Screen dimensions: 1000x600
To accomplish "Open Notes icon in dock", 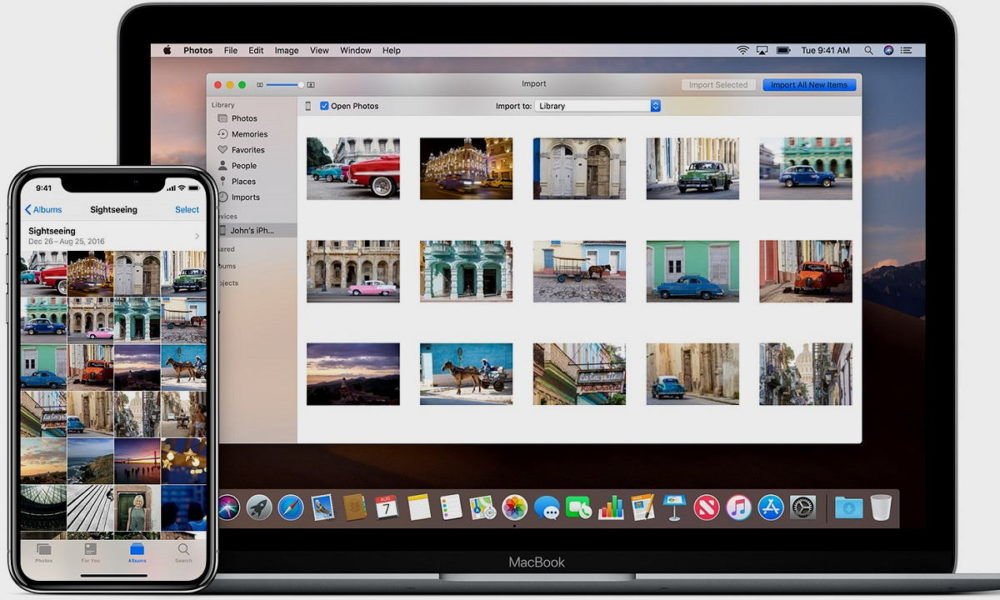I will [419, 508].
